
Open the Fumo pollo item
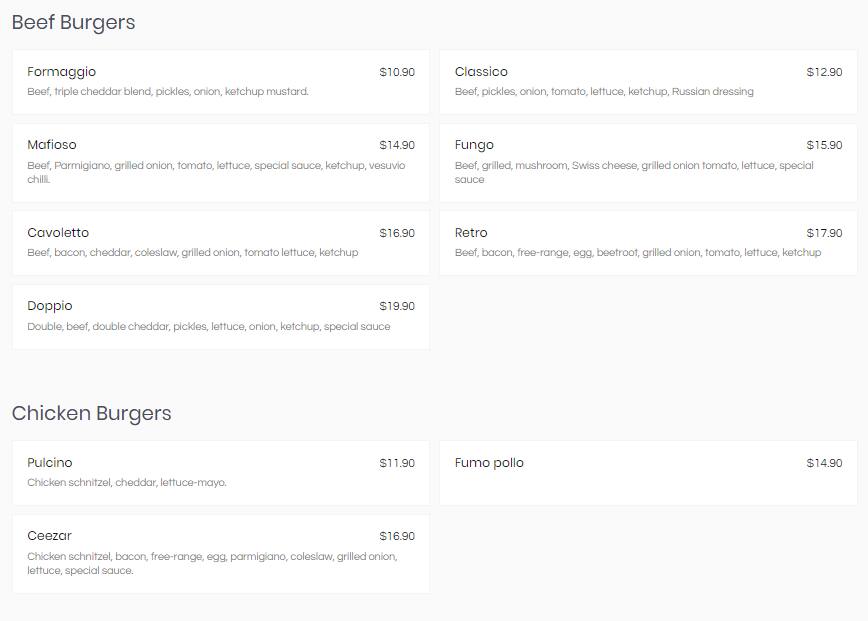[x=648, y=473]
